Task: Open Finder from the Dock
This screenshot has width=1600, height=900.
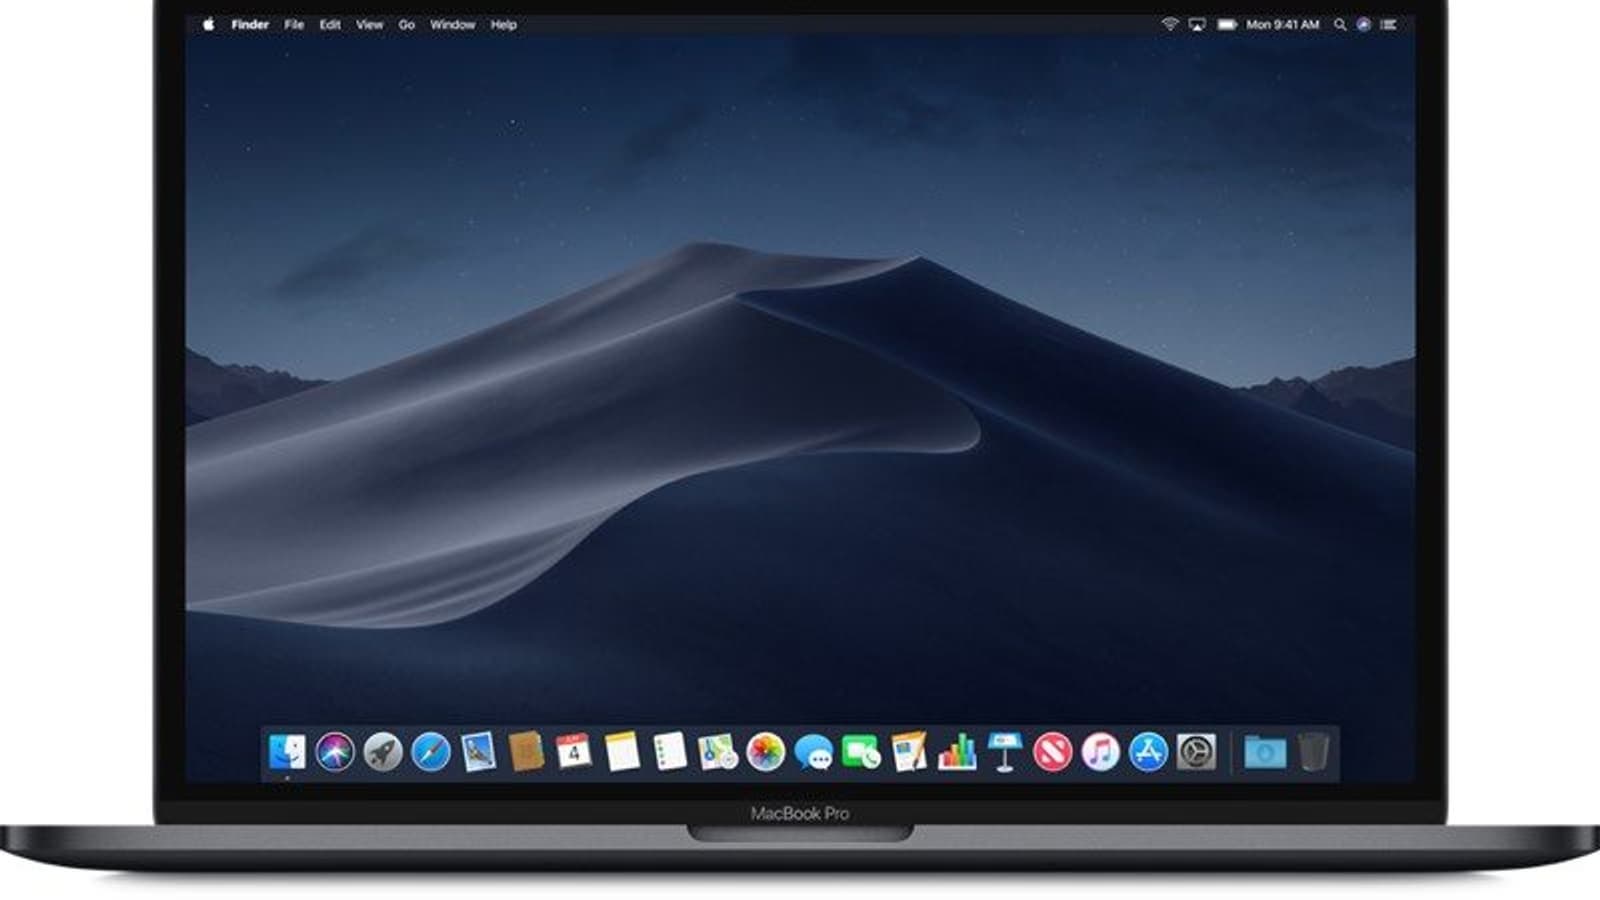Action: click(287, 752)
